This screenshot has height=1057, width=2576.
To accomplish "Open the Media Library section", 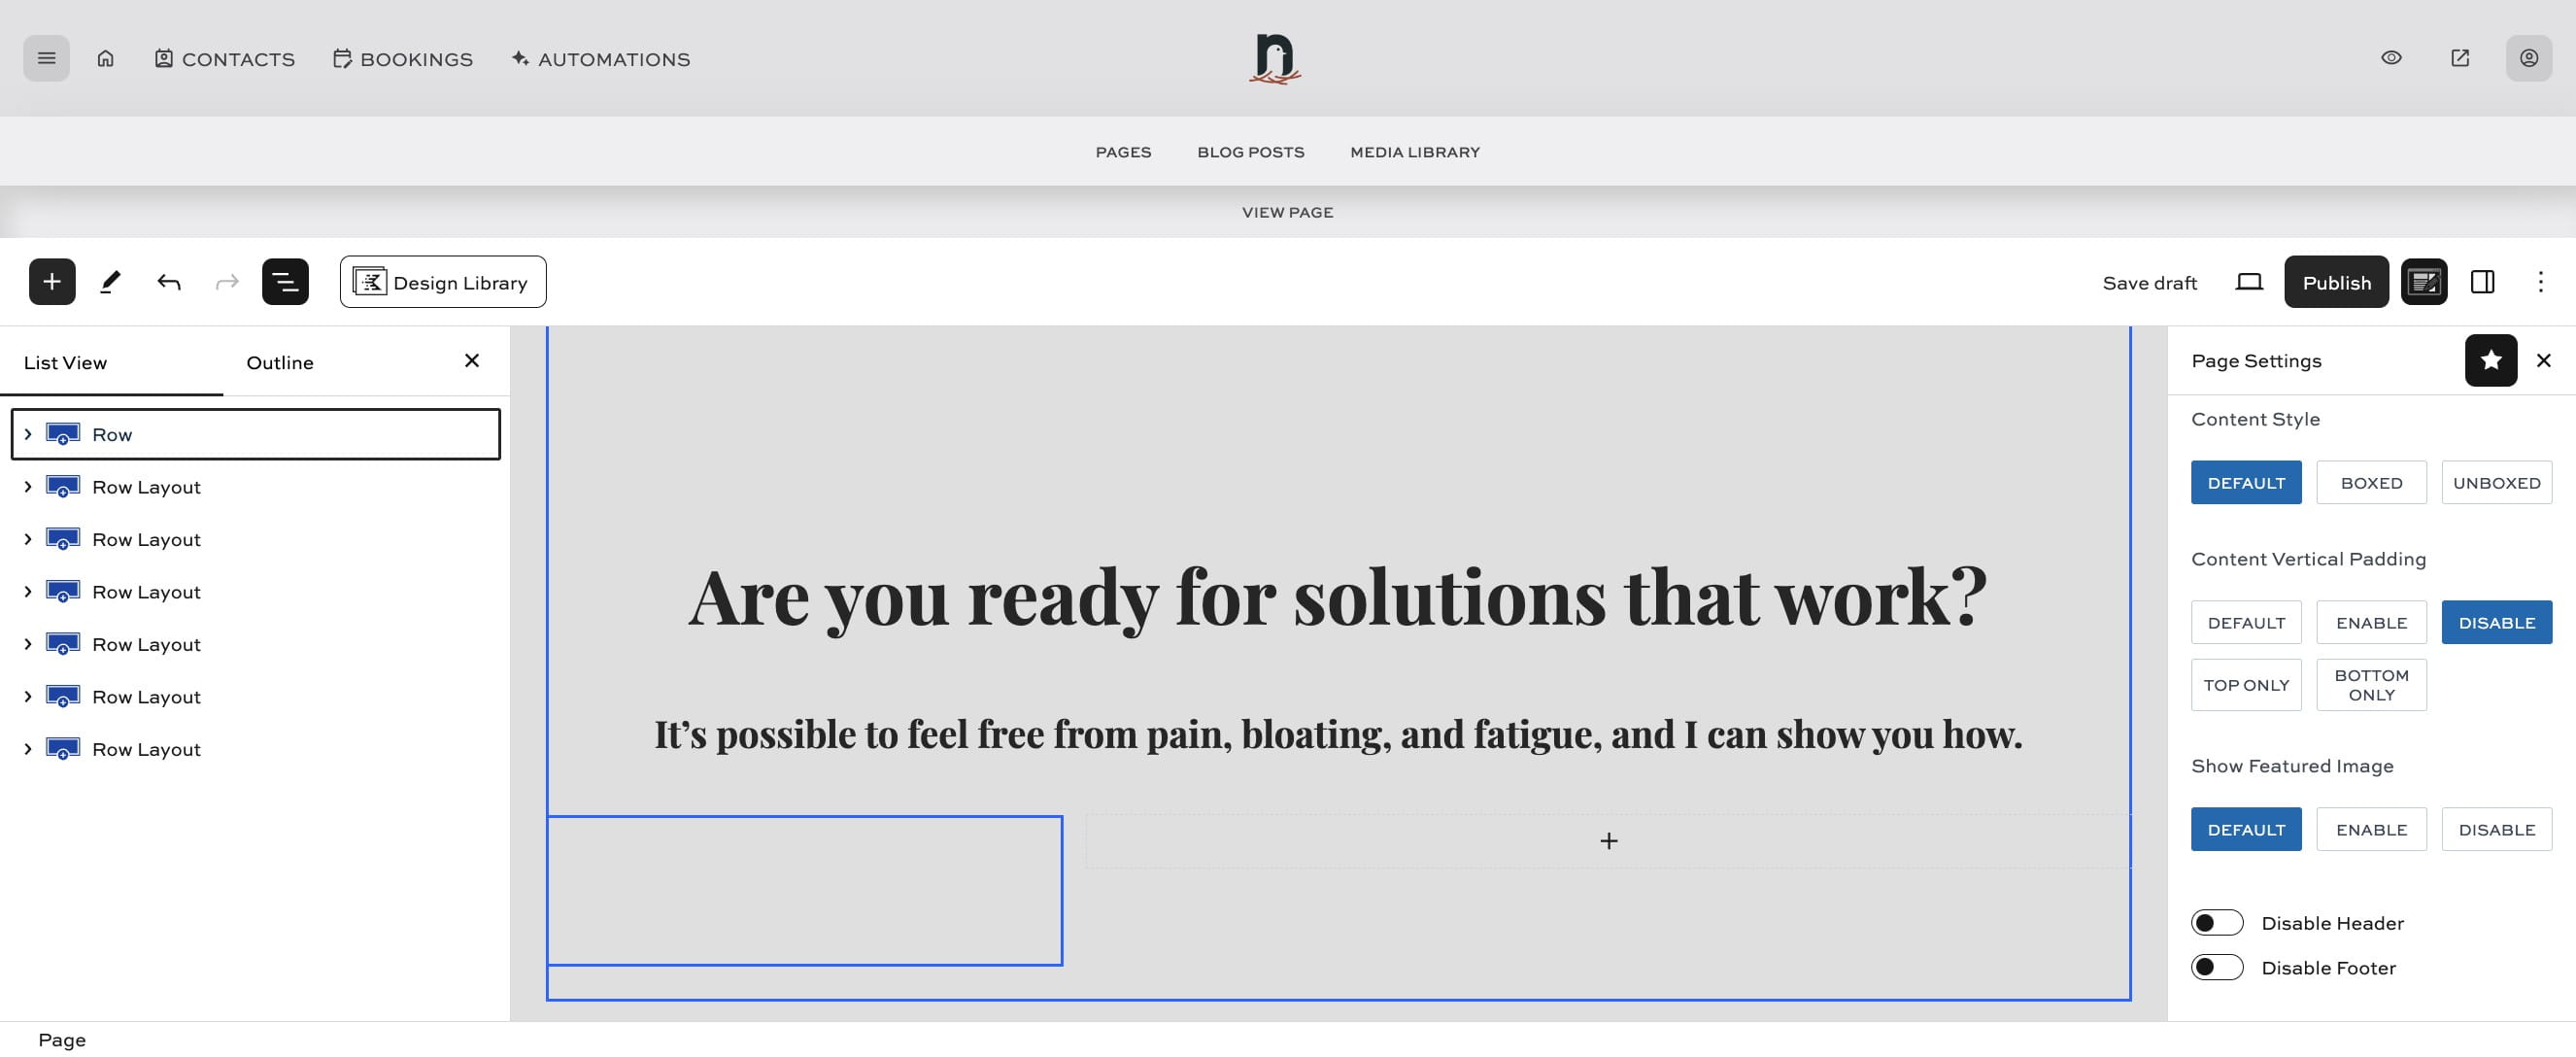I will pyautogui.click(x=1415, y=151).
